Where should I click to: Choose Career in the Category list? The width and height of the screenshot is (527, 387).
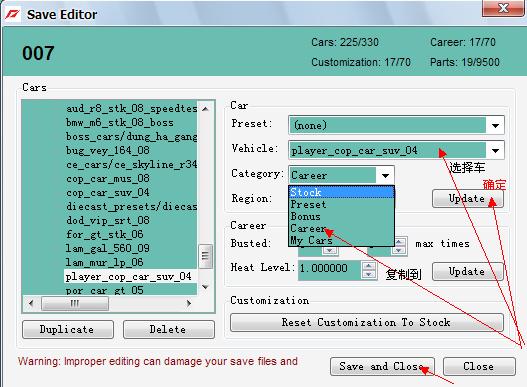(341, 229)
